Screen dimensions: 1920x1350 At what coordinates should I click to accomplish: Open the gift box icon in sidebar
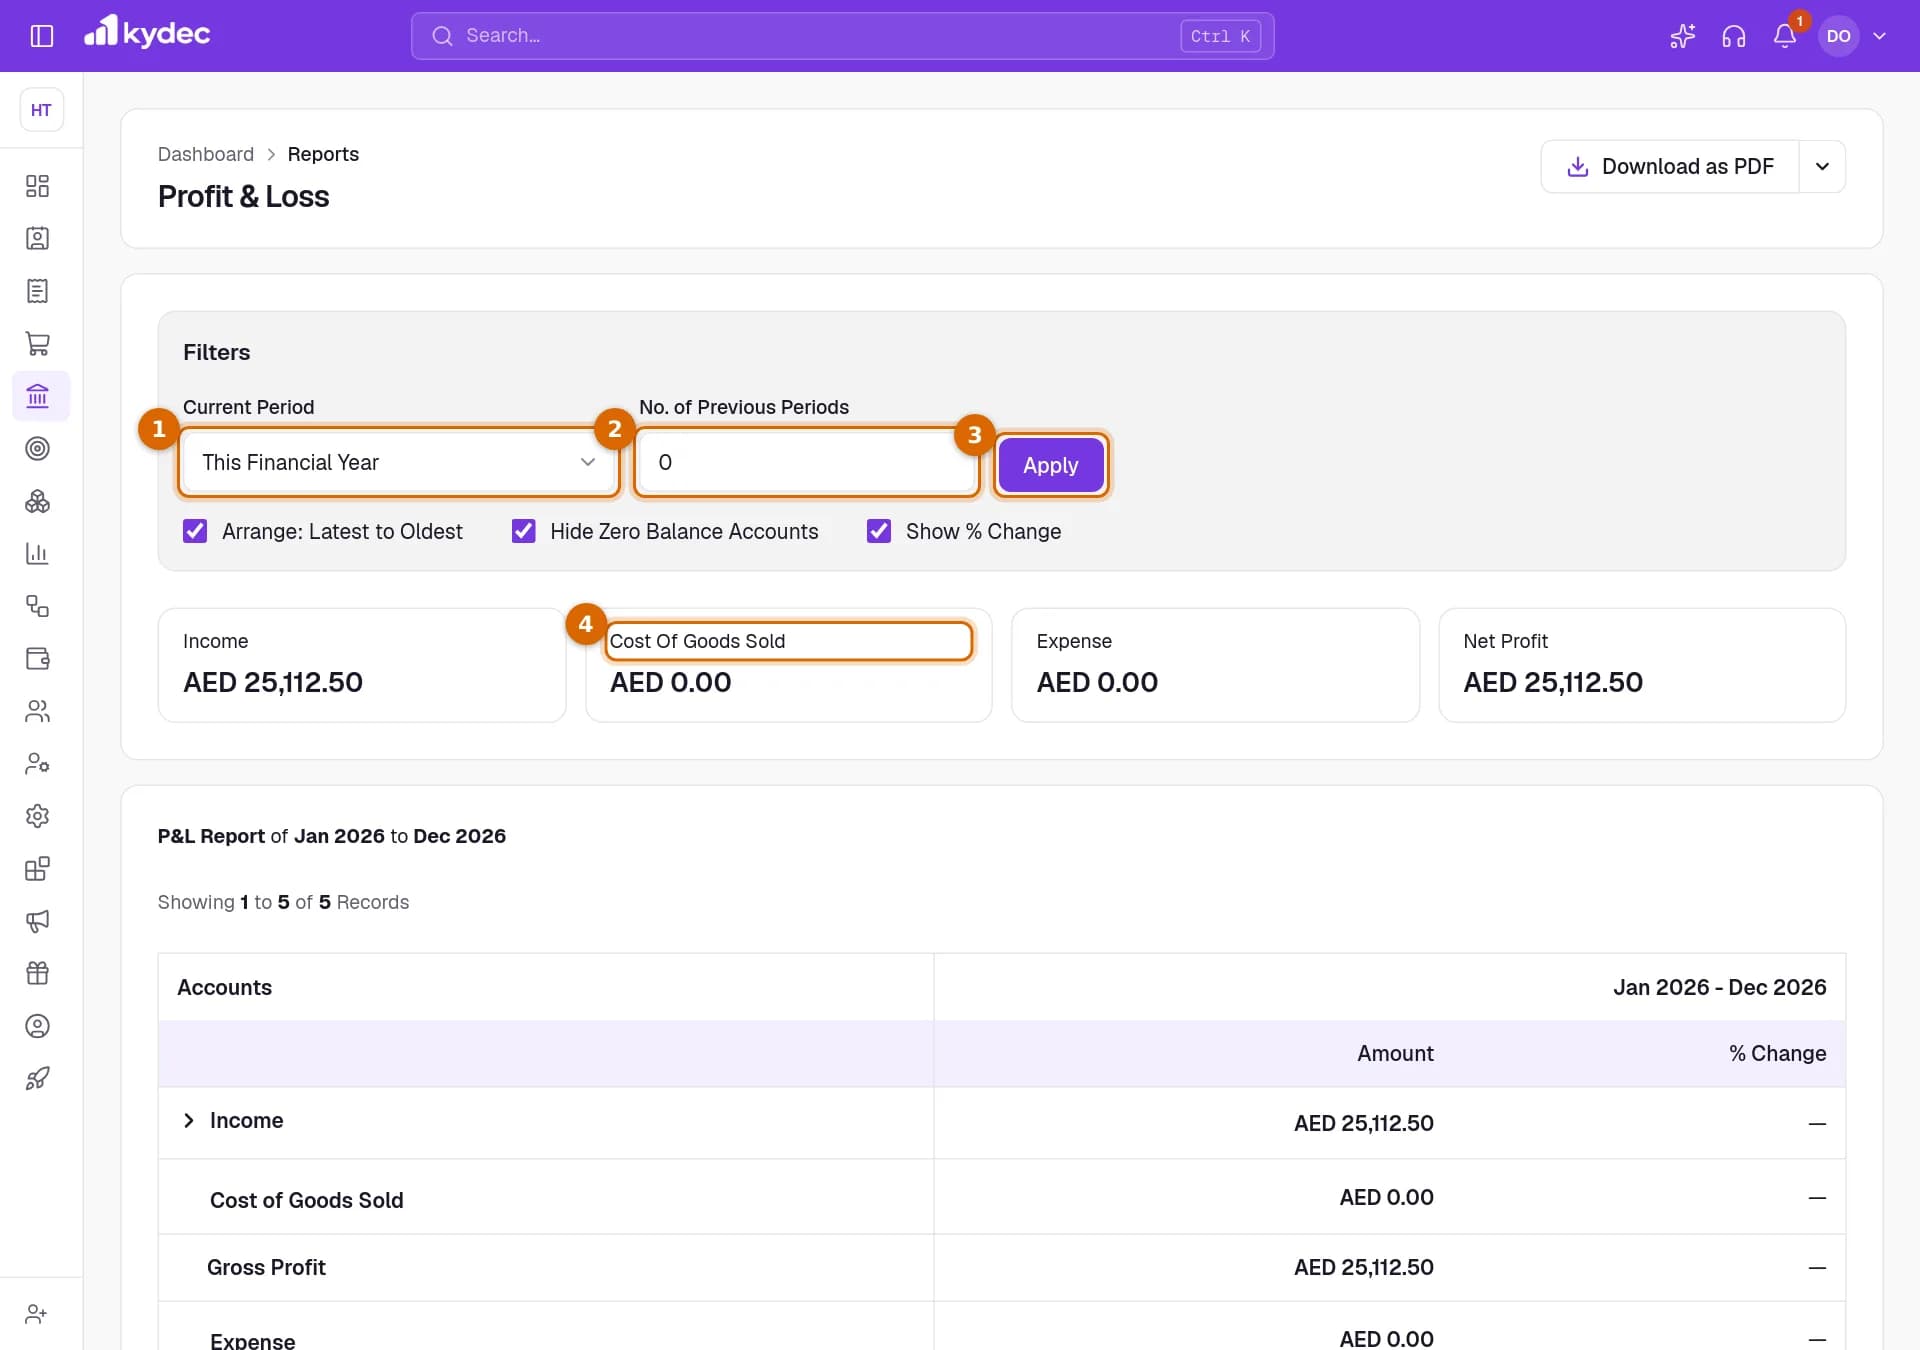click(37, 973)
